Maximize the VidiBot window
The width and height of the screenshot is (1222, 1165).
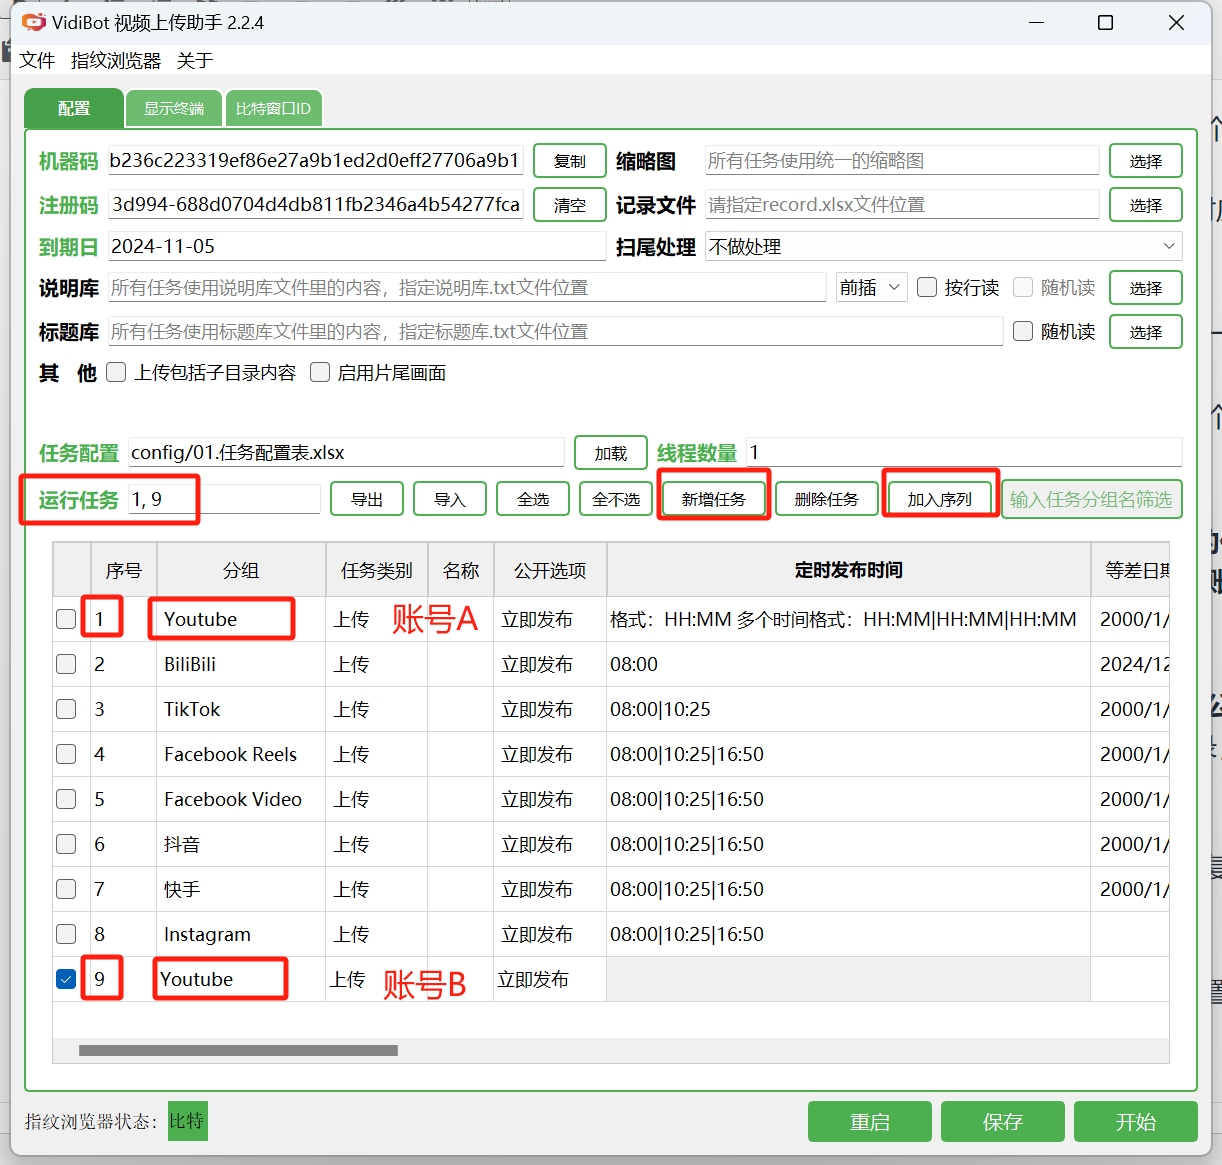pyautogui.click(x=1105, y=22)
